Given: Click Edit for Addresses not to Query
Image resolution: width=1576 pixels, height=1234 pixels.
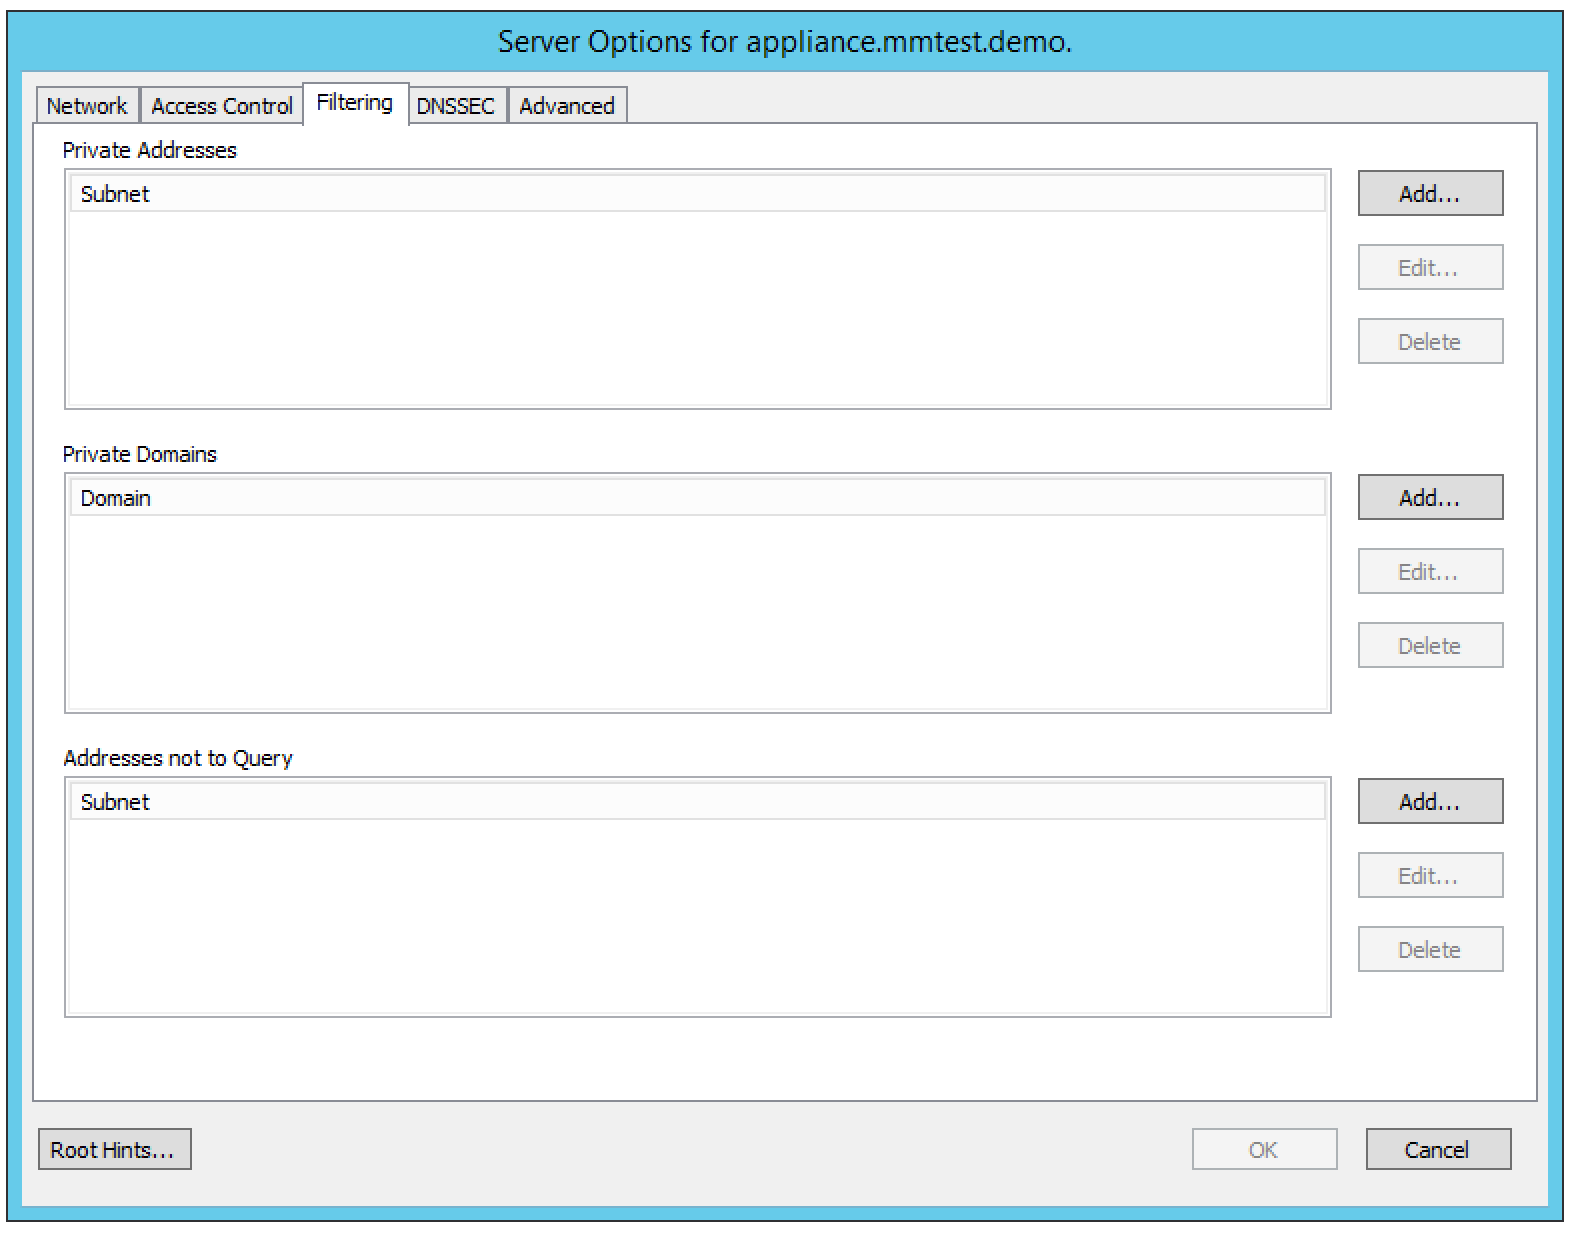Looking at the screenshot, I should click(x=1429, y=876).
